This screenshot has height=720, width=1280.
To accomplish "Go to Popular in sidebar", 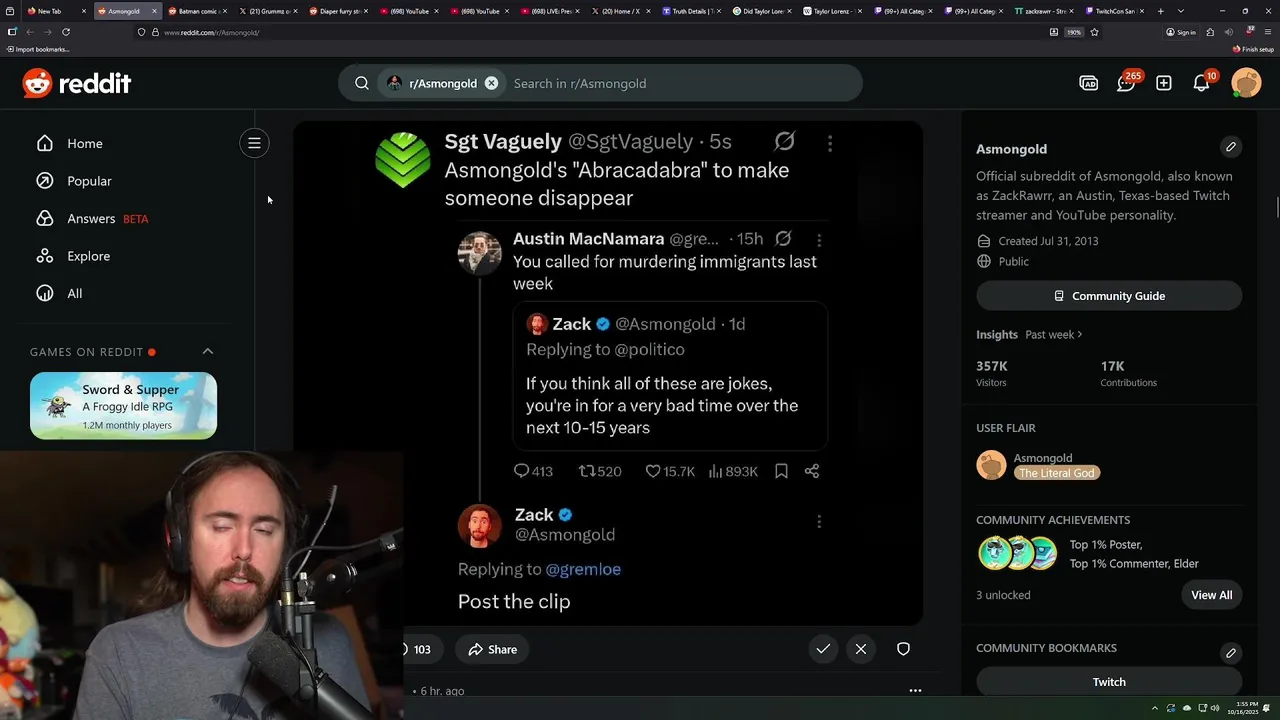I will pos(89,181).
